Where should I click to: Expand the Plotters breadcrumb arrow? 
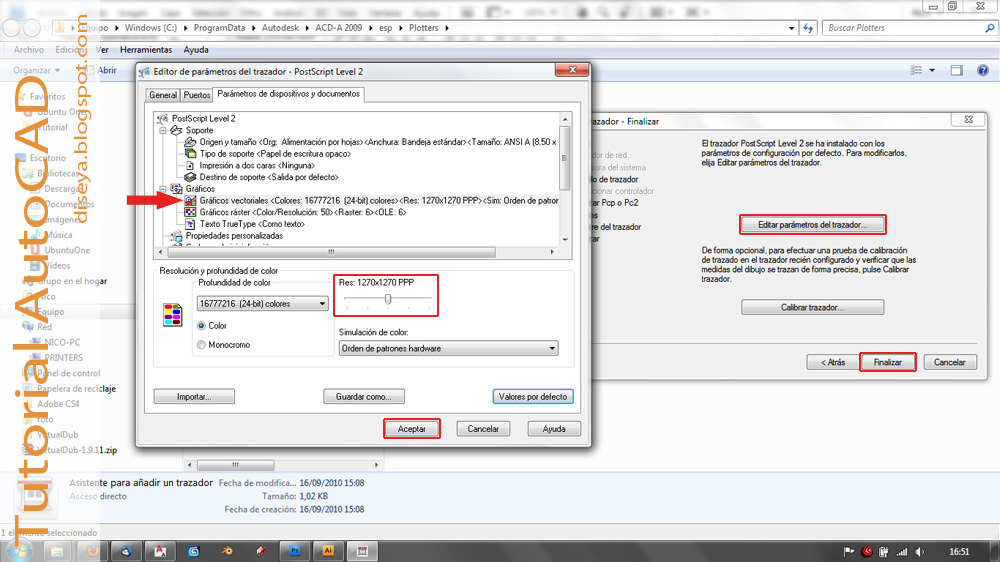coord(447,28)
